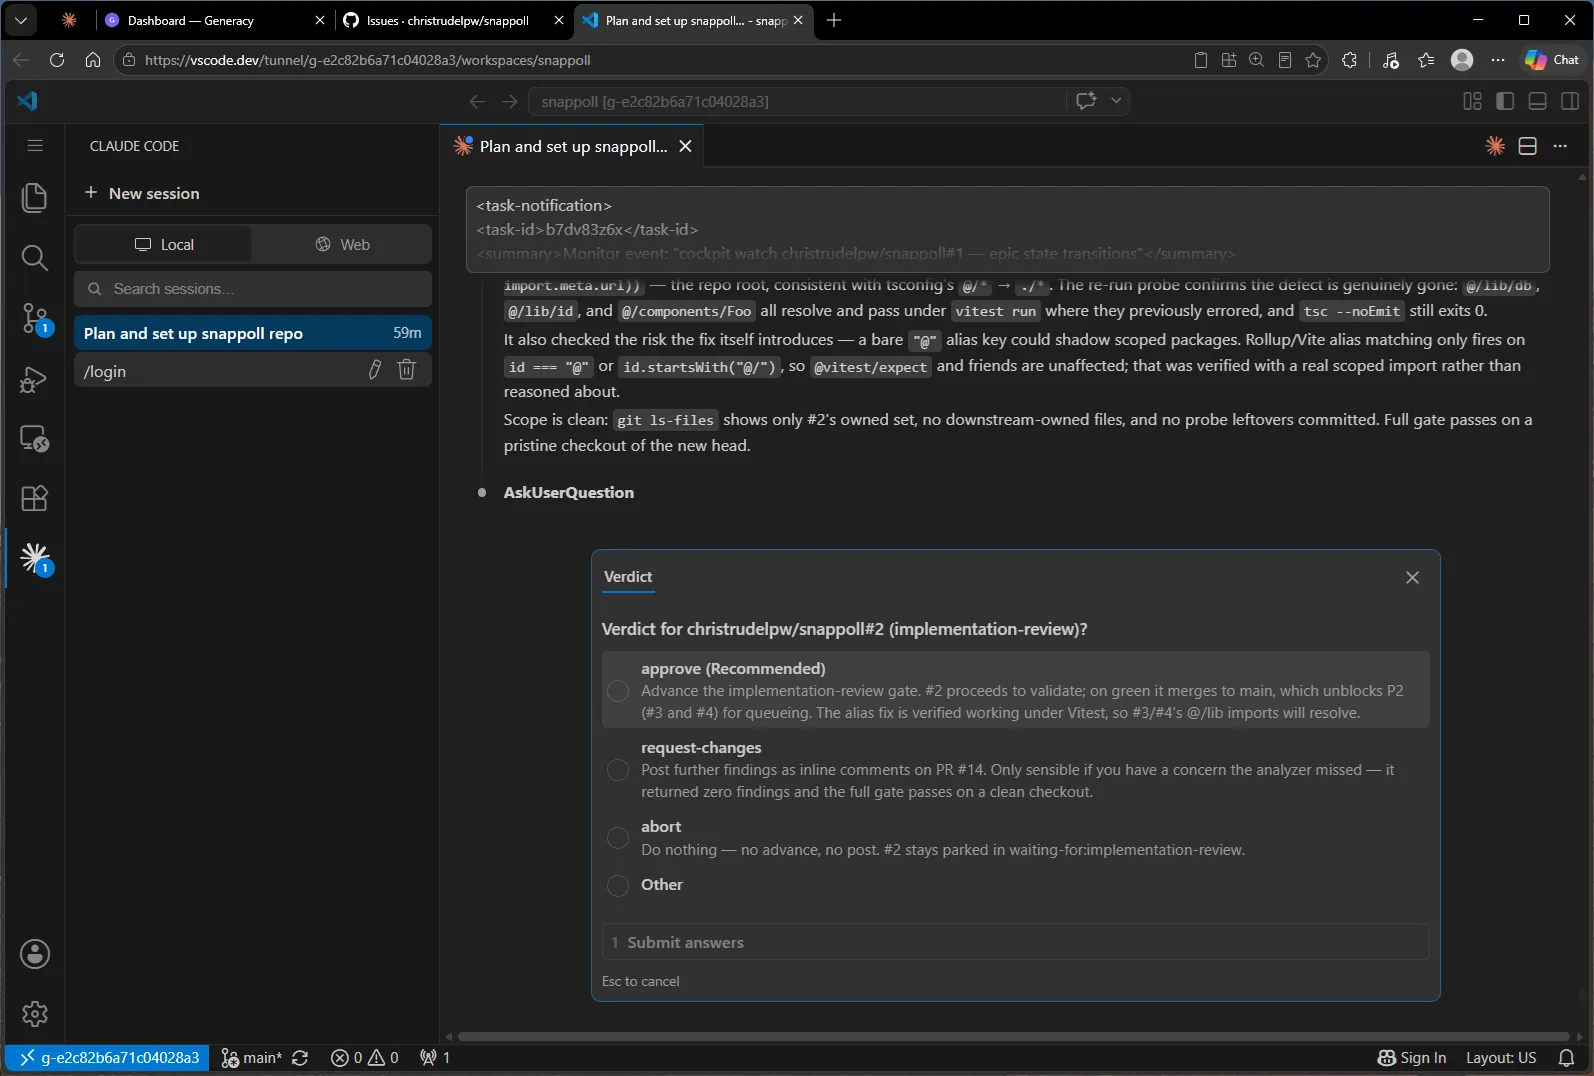Open browser extensions puzzle icon
The height and width of the screenshot is (1076, 1594).
coord(1349,60)
